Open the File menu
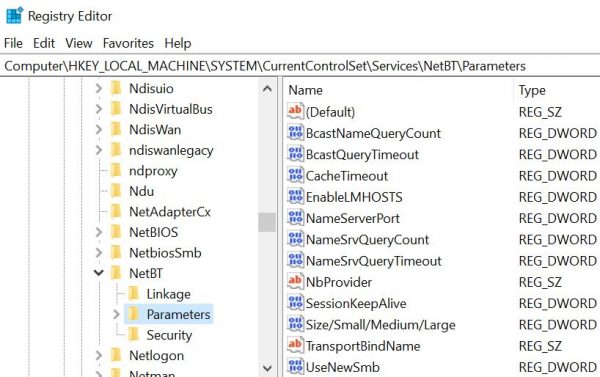This screenshot has width=600, height=377. pos(13,43)
